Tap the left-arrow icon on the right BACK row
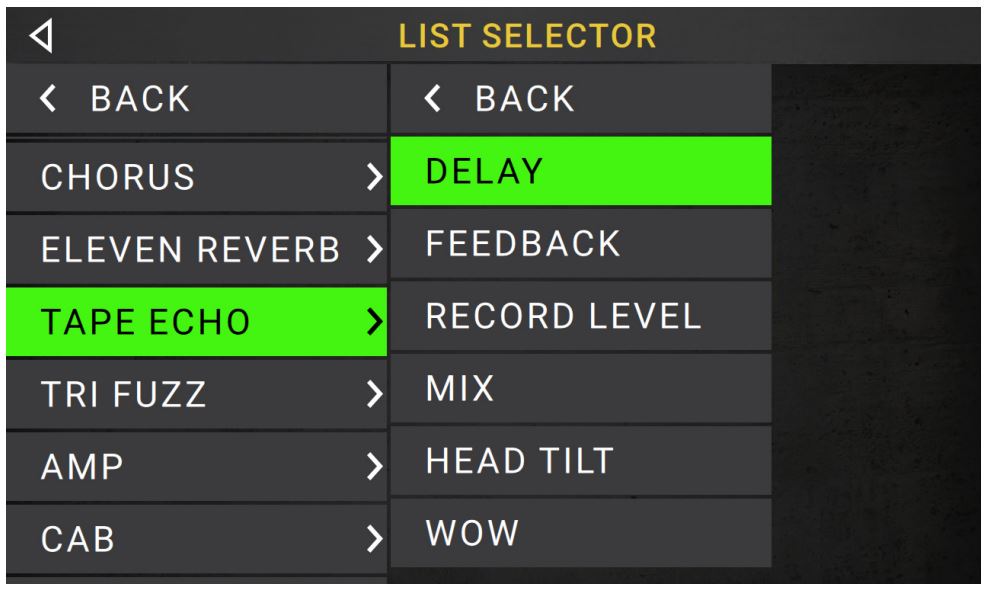Image resolution: width=988 pixels, height=592 pixels. 432,98
